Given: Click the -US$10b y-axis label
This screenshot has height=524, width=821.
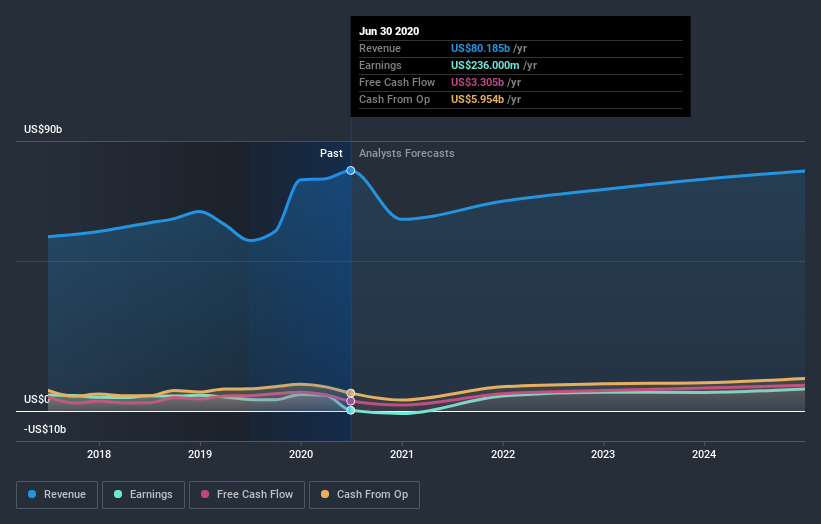Looking at the screenshot, I should coord(45,430).
